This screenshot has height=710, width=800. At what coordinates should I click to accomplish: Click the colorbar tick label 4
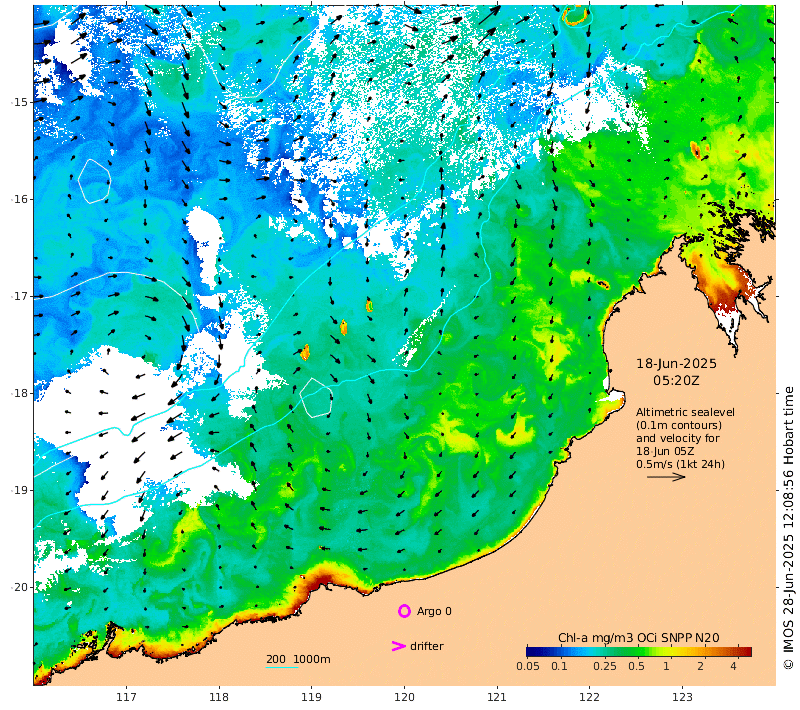(734, 666)
